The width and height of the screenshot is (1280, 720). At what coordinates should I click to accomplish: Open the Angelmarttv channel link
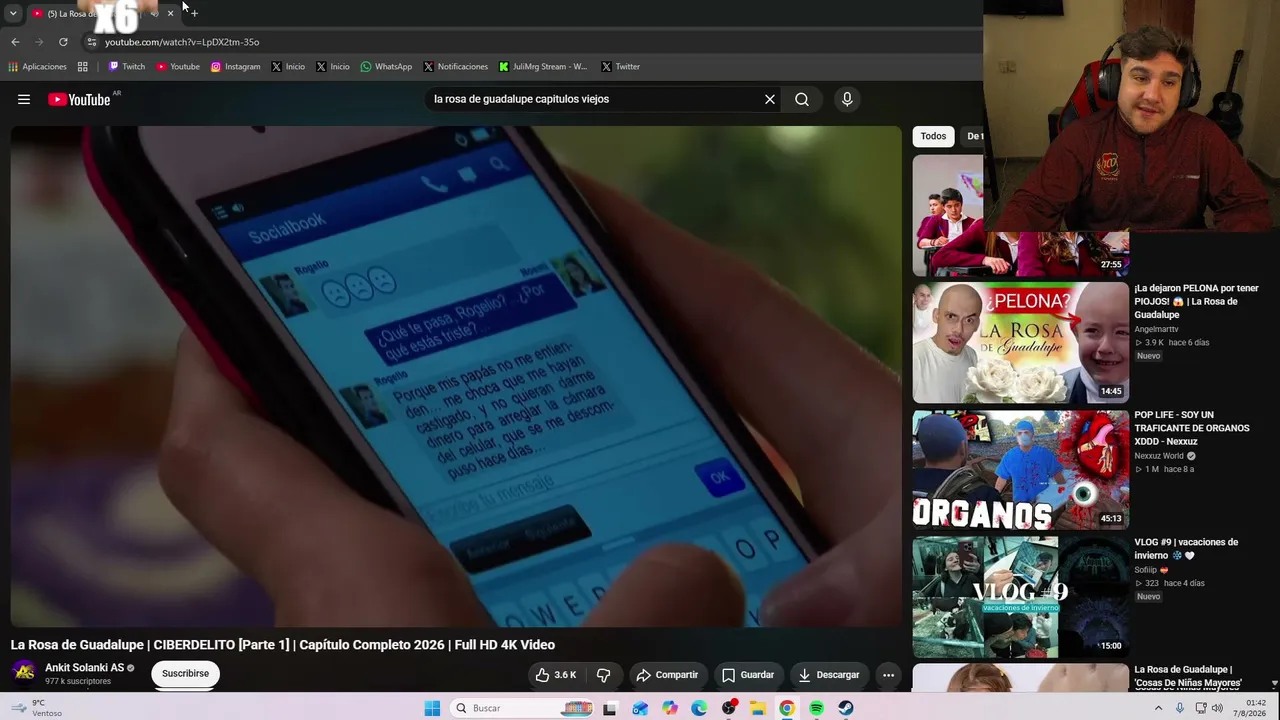click(1156, 329)
